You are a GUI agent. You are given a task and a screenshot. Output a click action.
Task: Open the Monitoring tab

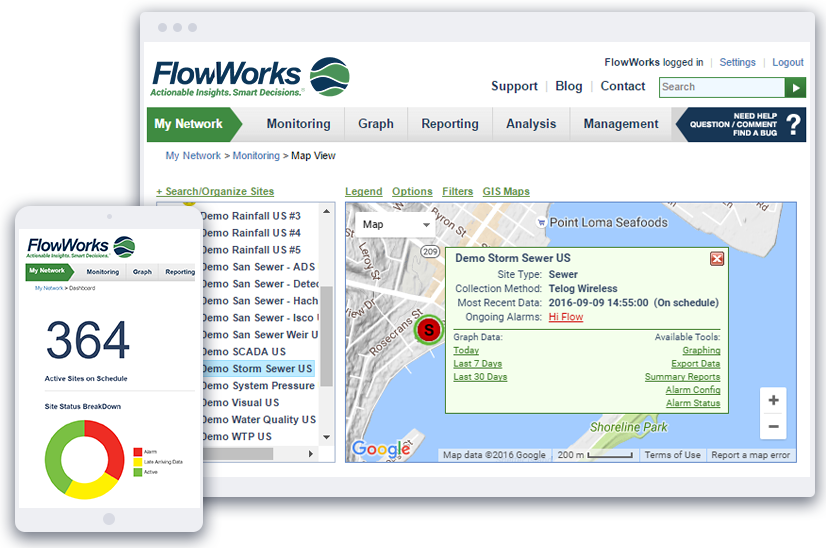[298, 124]
